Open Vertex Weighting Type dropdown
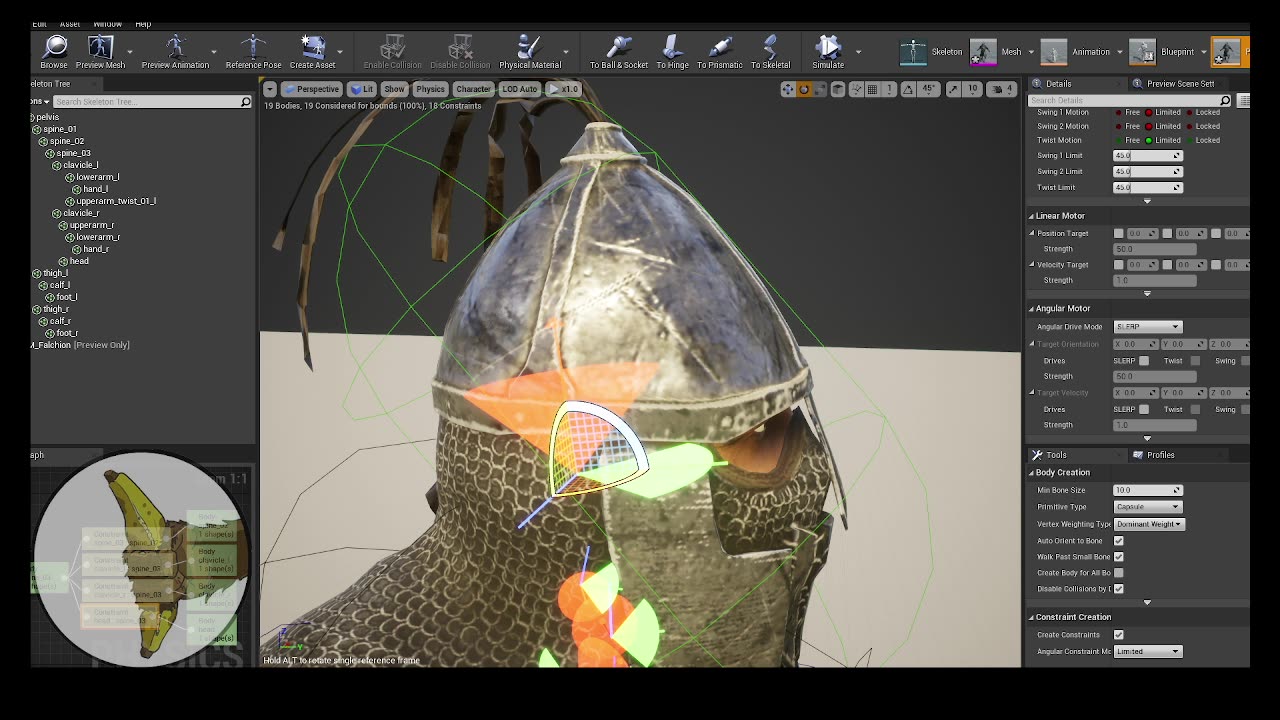Image resolution: width=1280 pixels, height=720 pixels. 1148,524
